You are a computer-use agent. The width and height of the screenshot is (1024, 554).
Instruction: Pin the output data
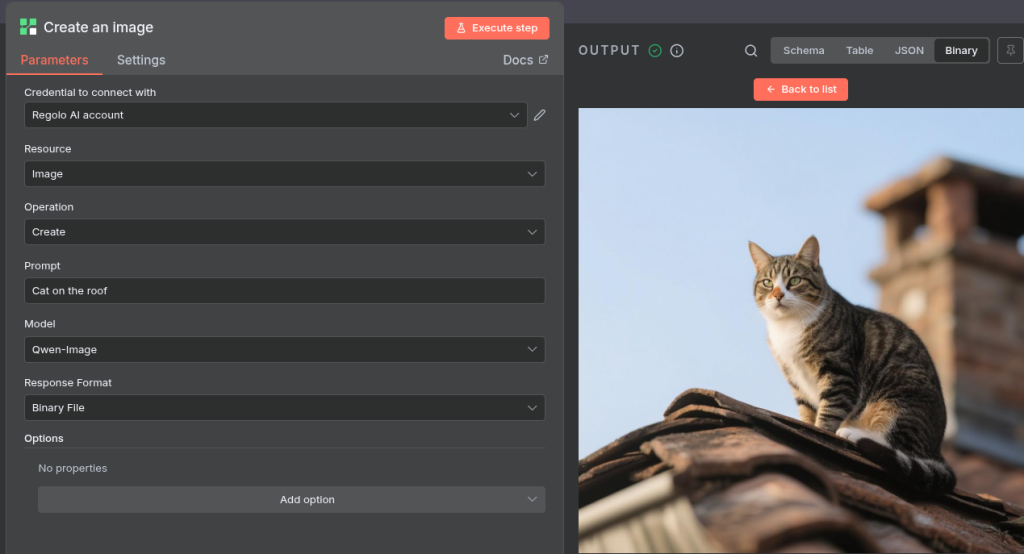tap(1010, 51)
